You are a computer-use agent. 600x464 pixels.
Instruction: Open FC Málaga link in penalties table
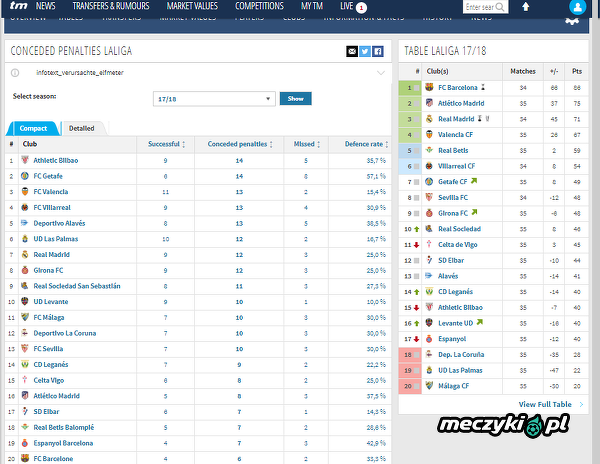click(49, 317)
